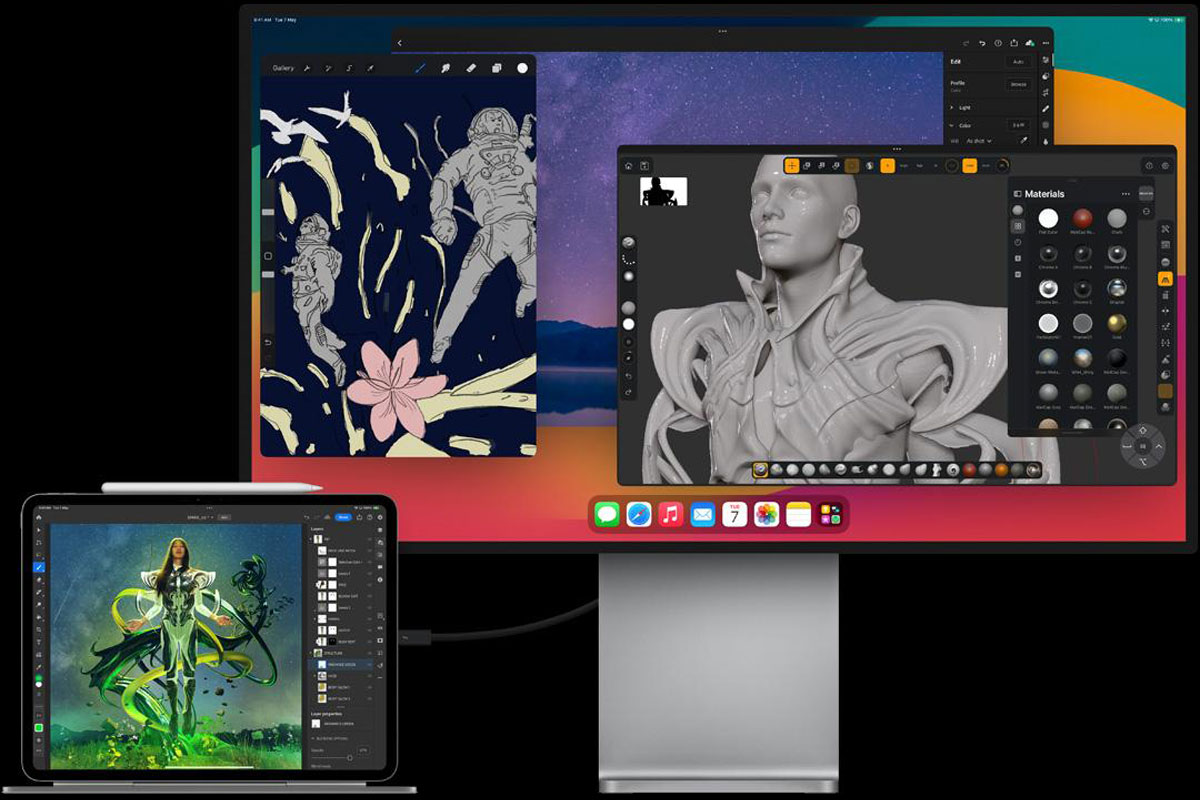Image resolution: width=1200 pixels, height=800 pixels.
Task: Go to home in sculpting app
Action: [x=629, y=165]
